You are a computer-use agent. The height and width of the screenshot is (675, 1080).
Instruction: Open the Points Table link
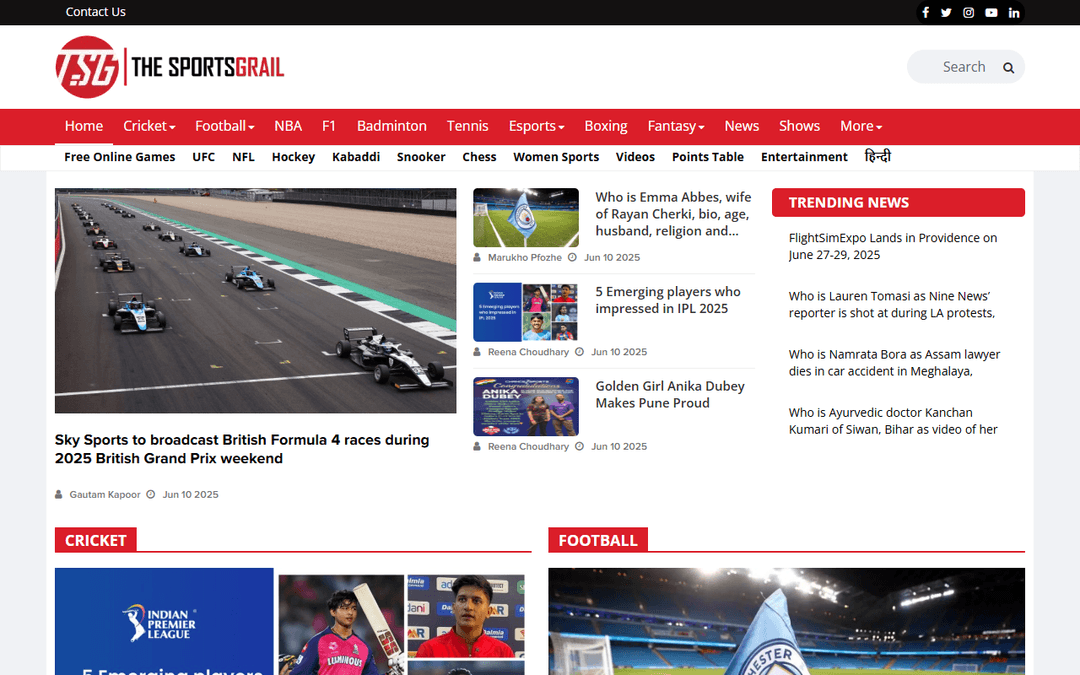(708, 157)
